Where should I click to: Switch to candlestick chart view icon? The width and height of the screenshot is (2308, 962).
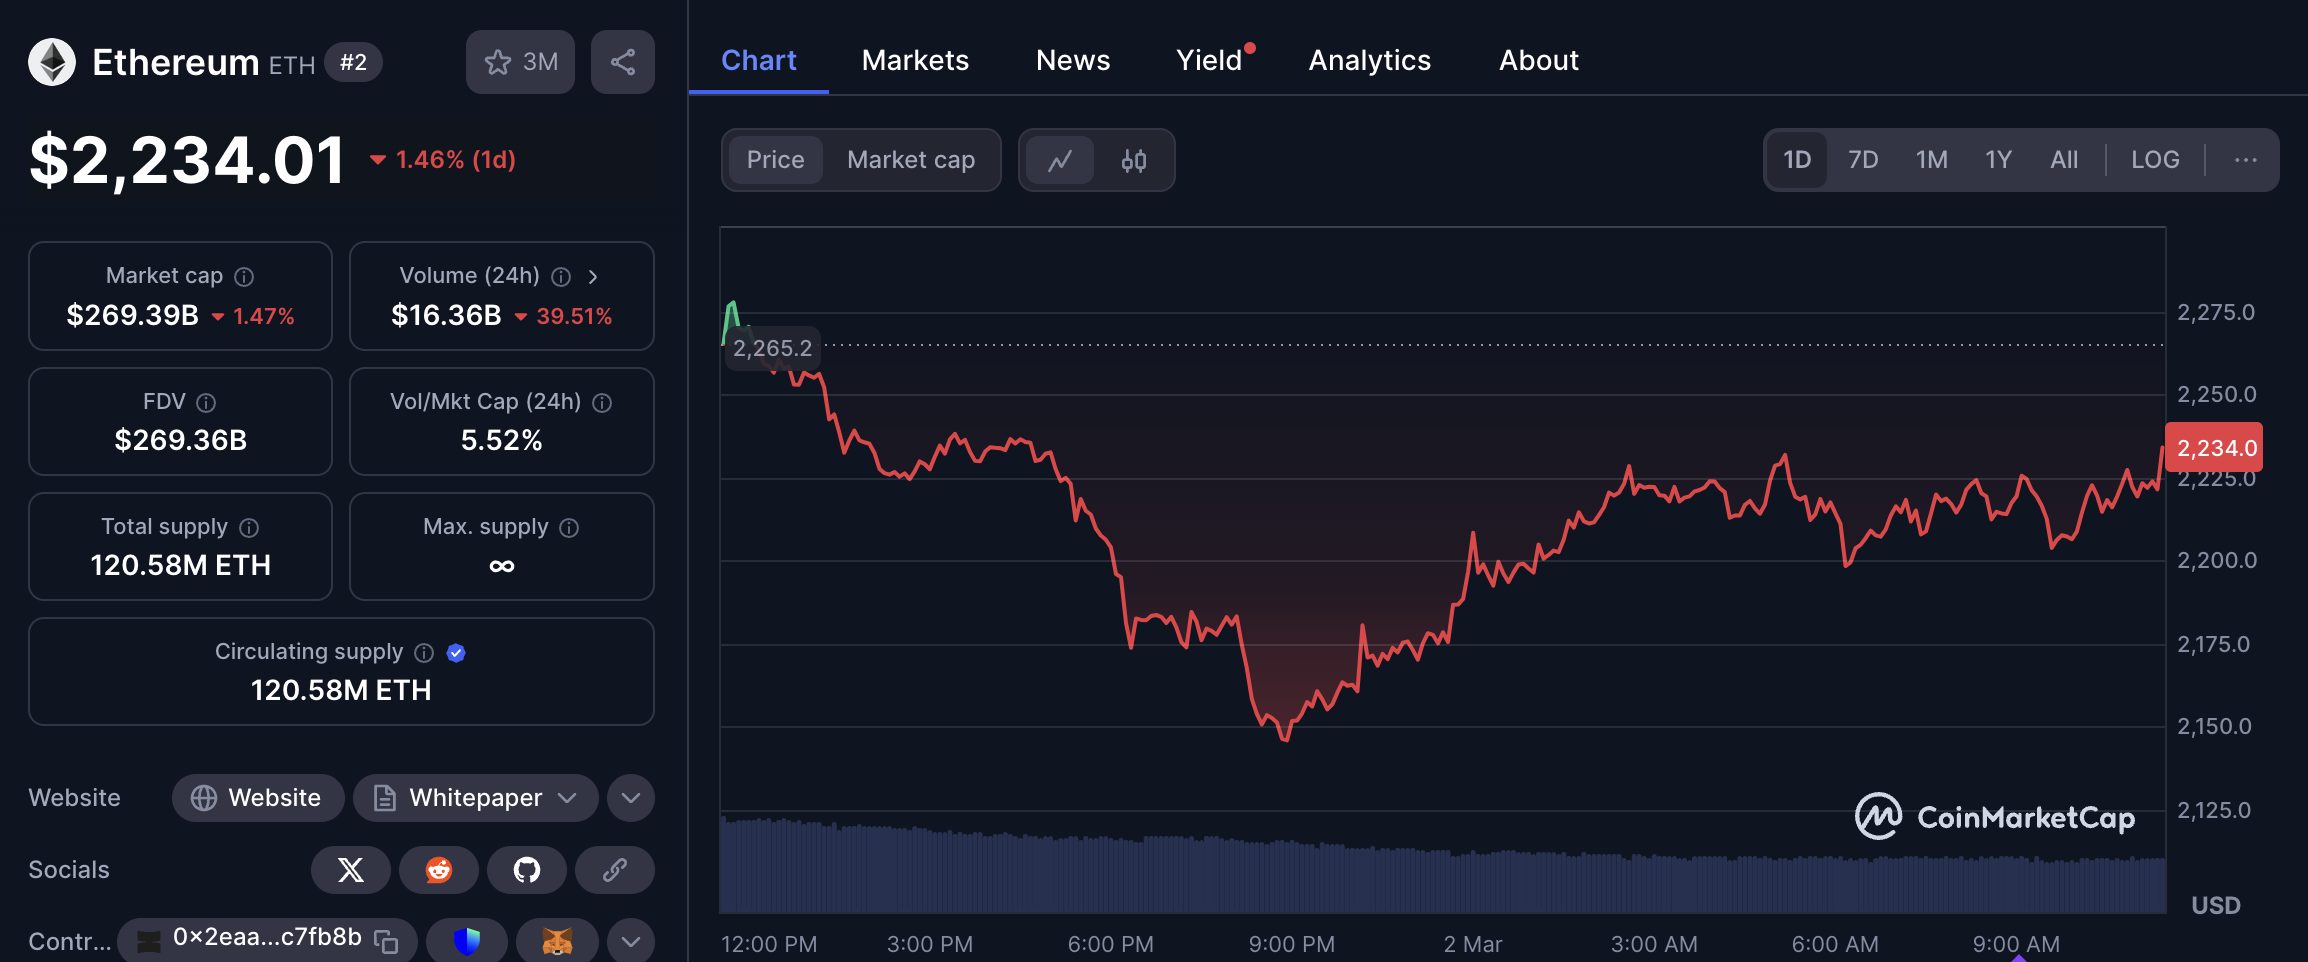(1133, 160)
